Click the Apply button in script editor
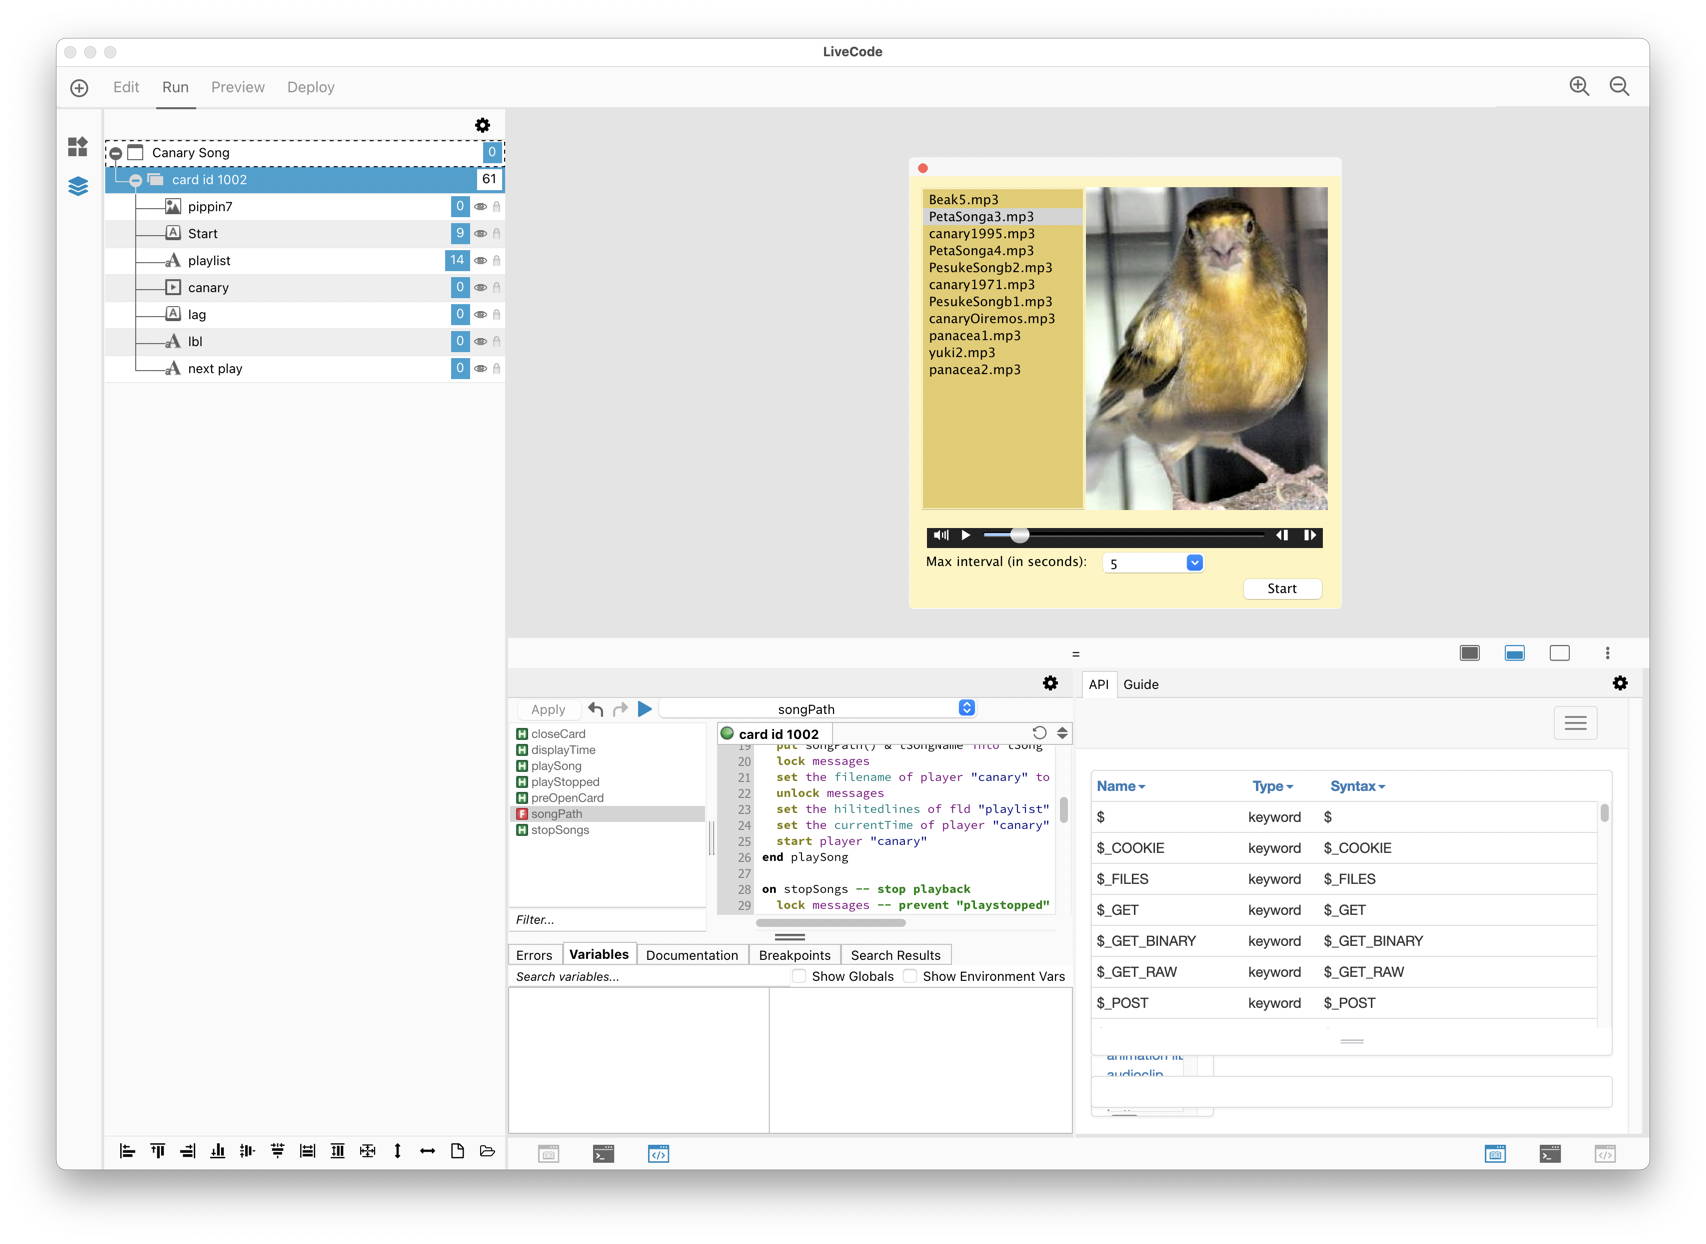 548,709
